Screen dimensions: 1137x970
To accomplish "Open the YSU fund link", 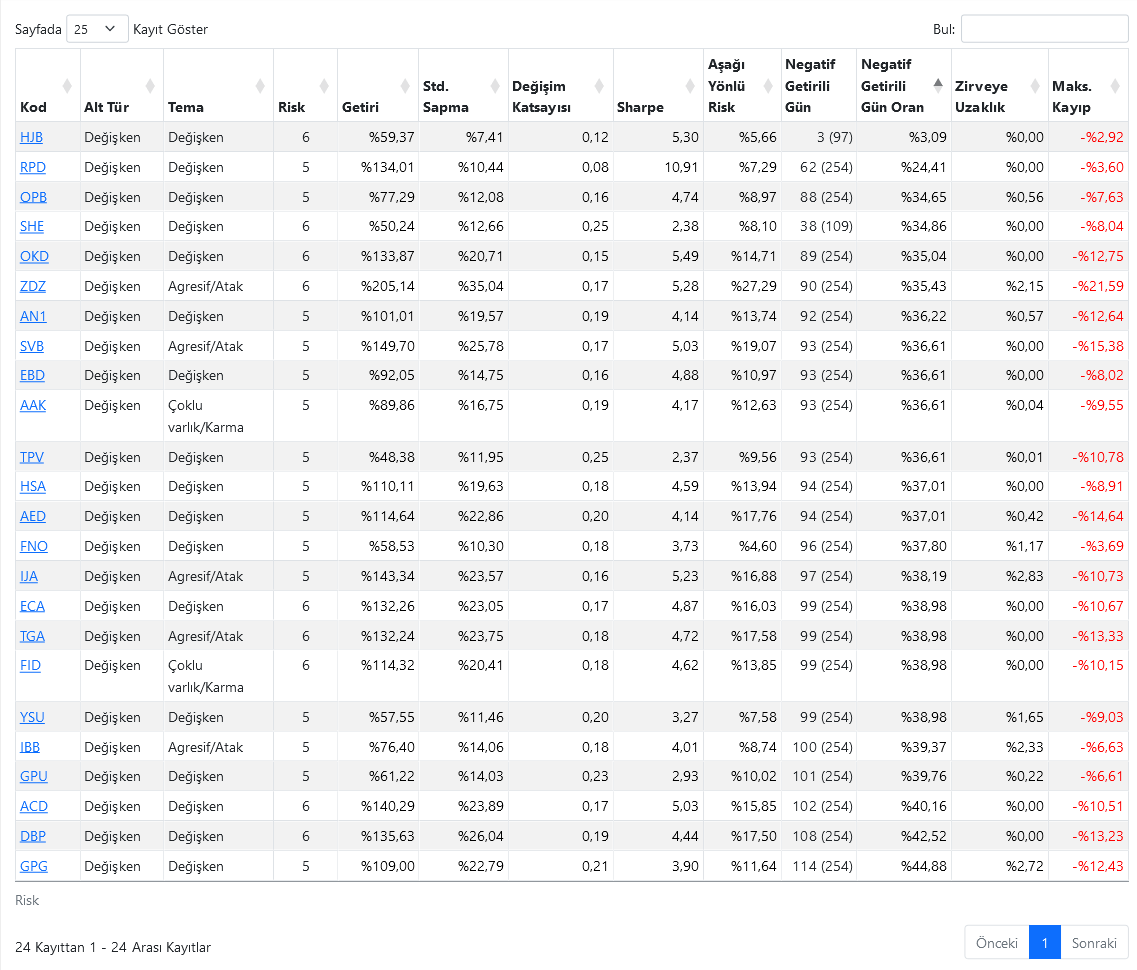I will (x=33, y=717).
